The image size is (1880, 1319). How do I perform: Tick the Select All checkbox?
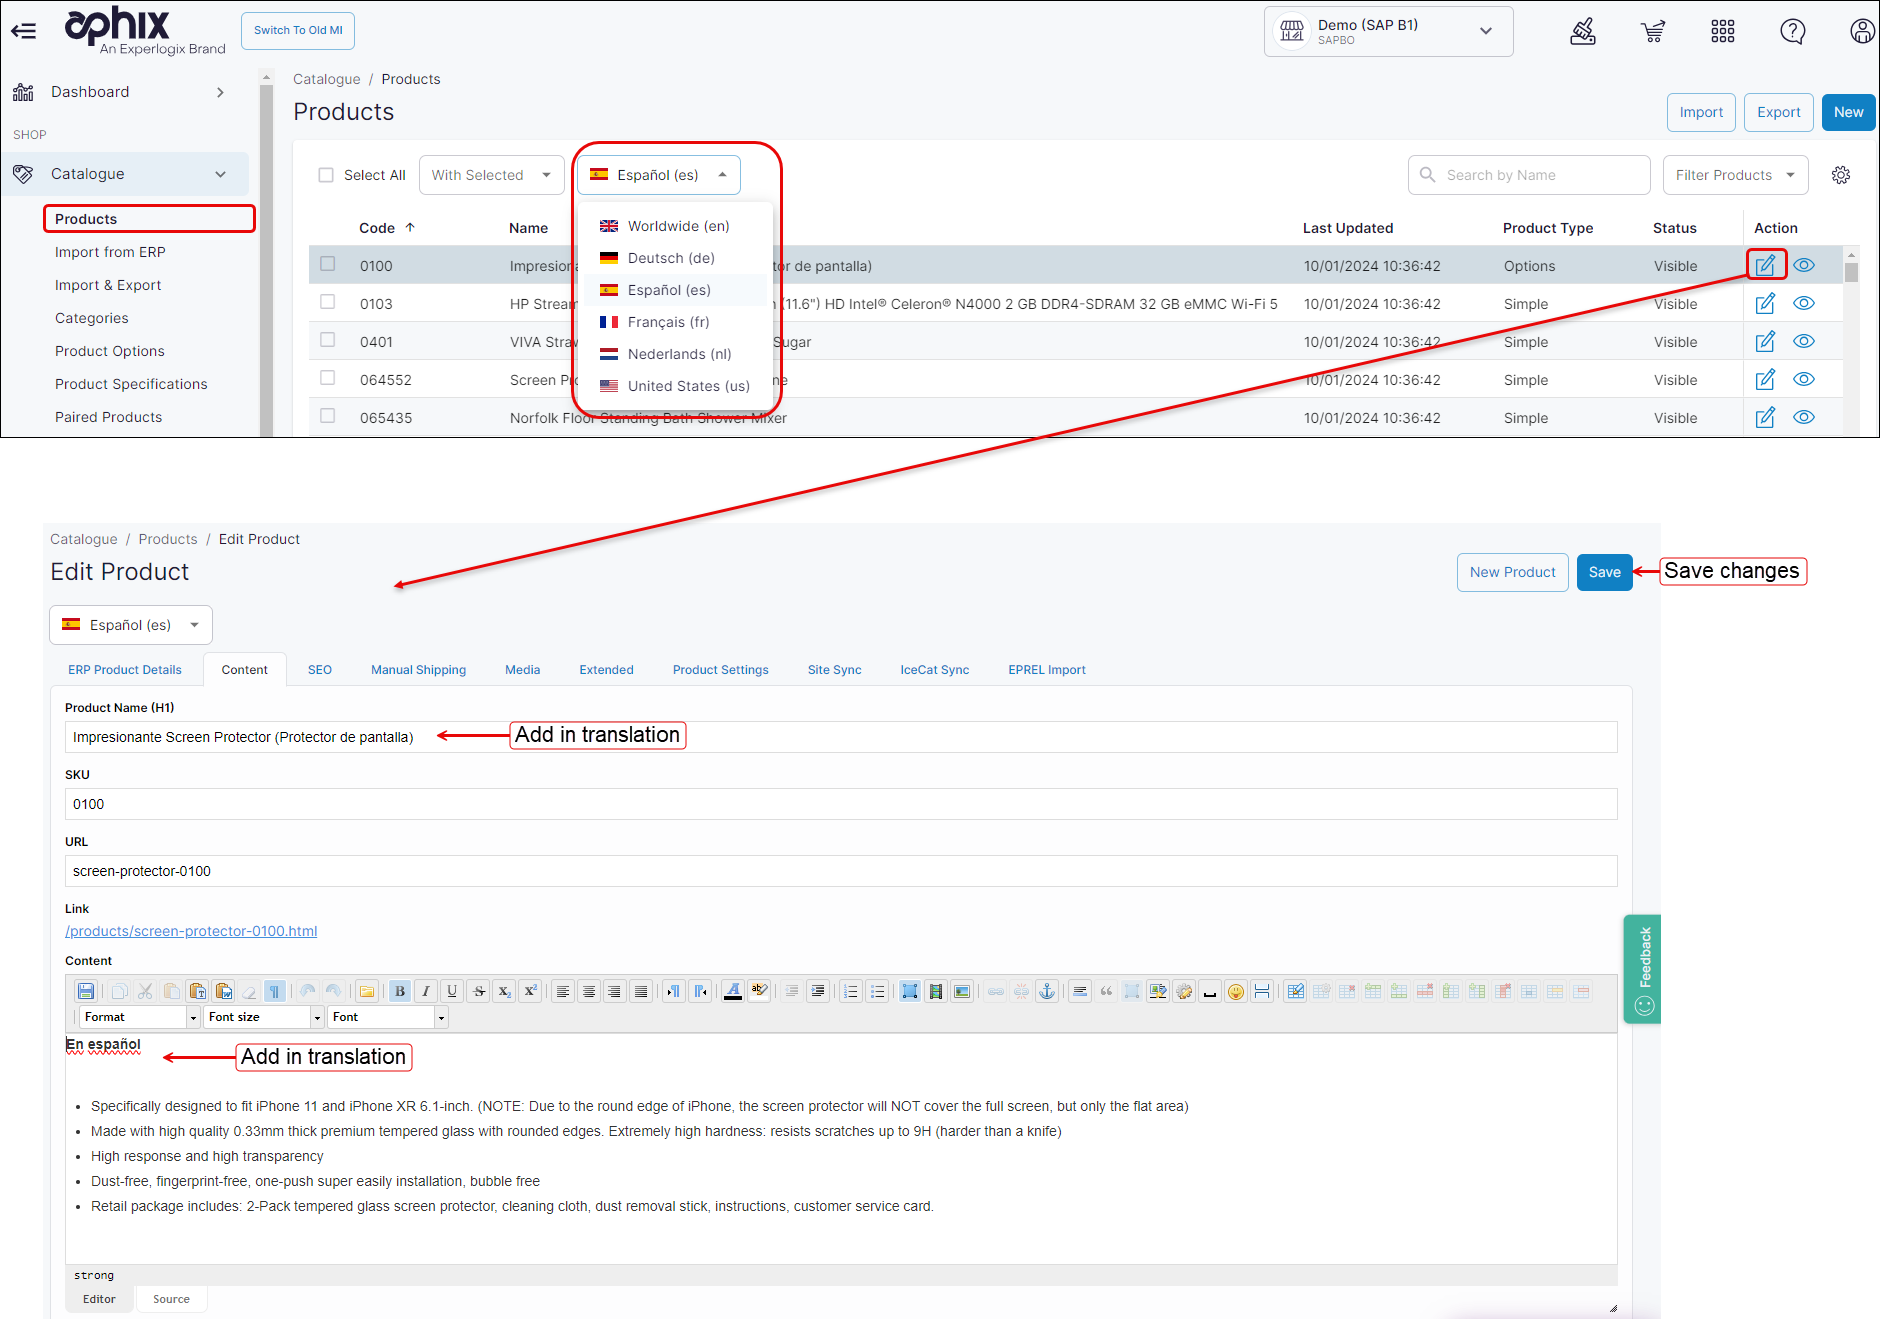point(326,175)
